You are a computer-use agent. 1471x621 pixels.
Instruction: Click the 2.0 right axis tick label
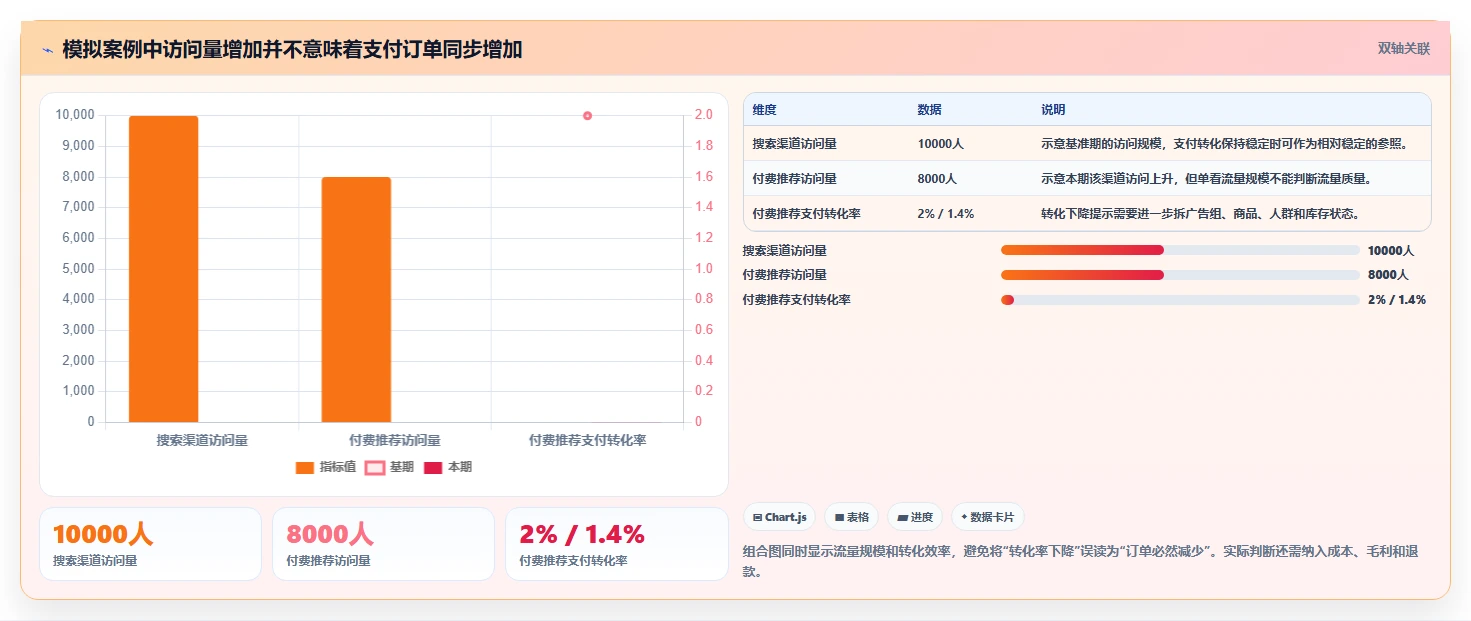click(x=704, y=115)
